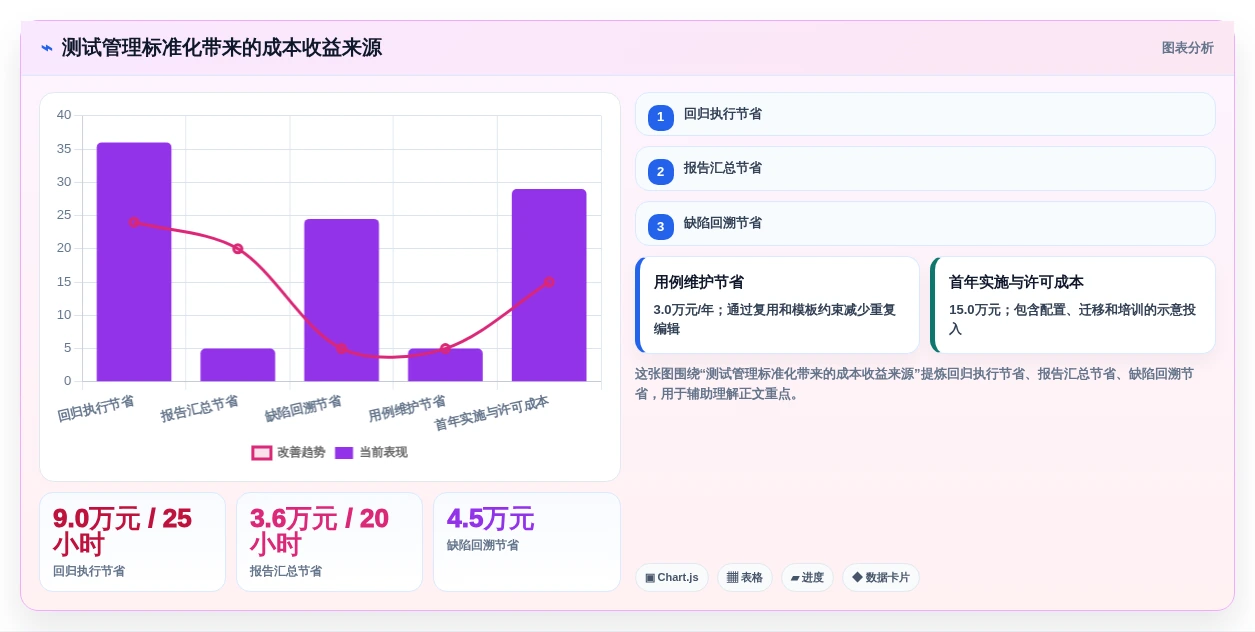Select number badge 2 for 报告汇总节省
The image size is (1255, 632).
pos(661,172)
